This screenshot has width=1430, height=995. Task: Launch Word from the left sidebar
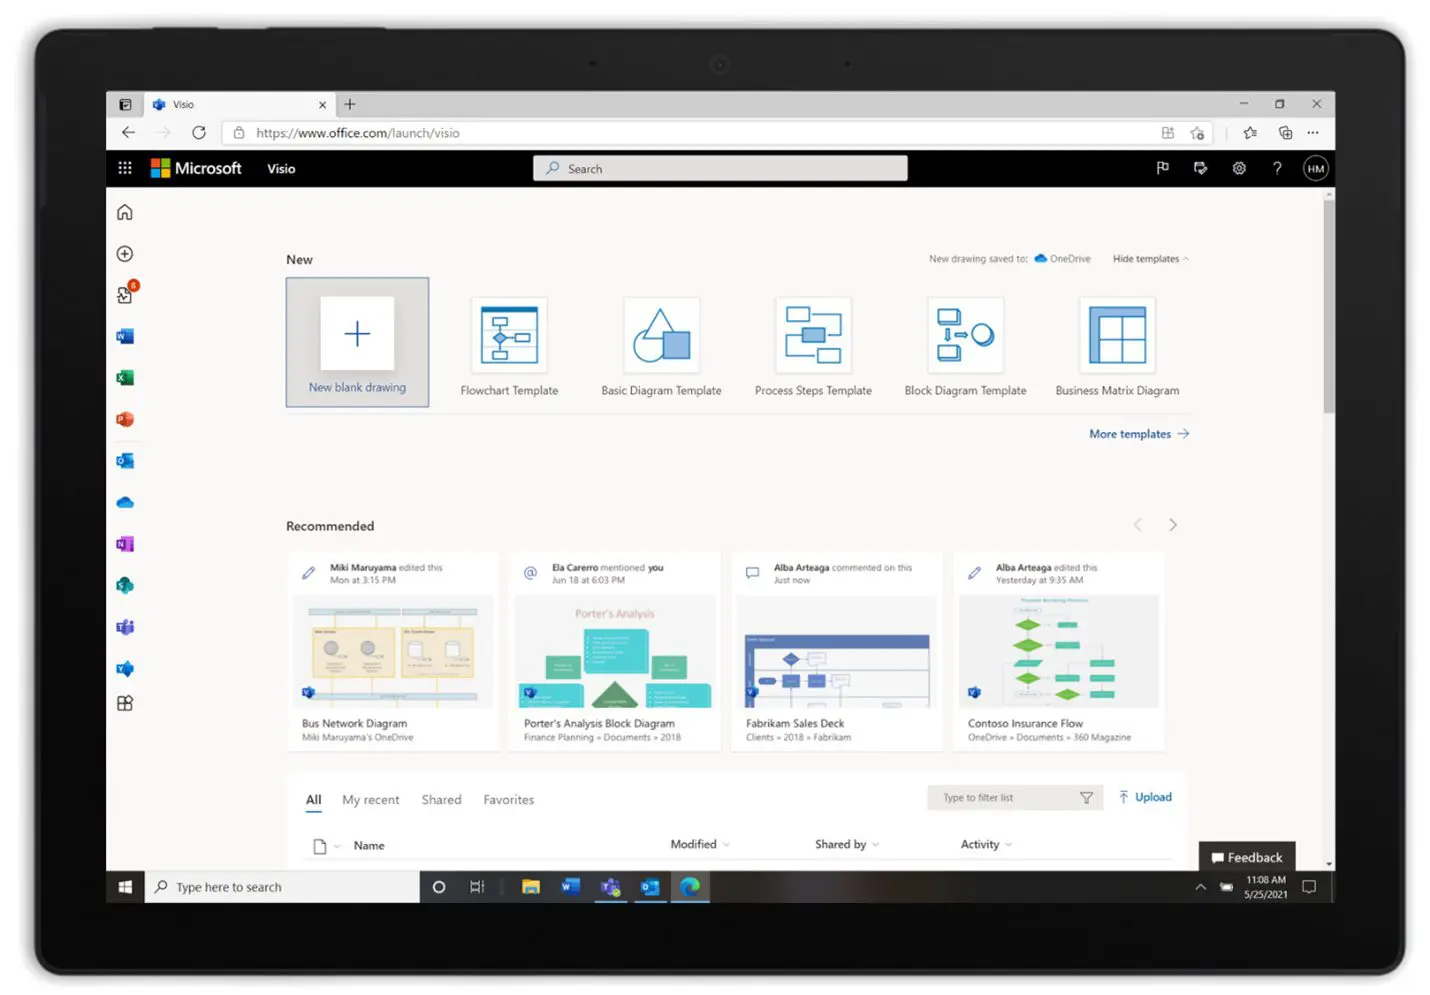pyautogui.click(x=125, y=336)
